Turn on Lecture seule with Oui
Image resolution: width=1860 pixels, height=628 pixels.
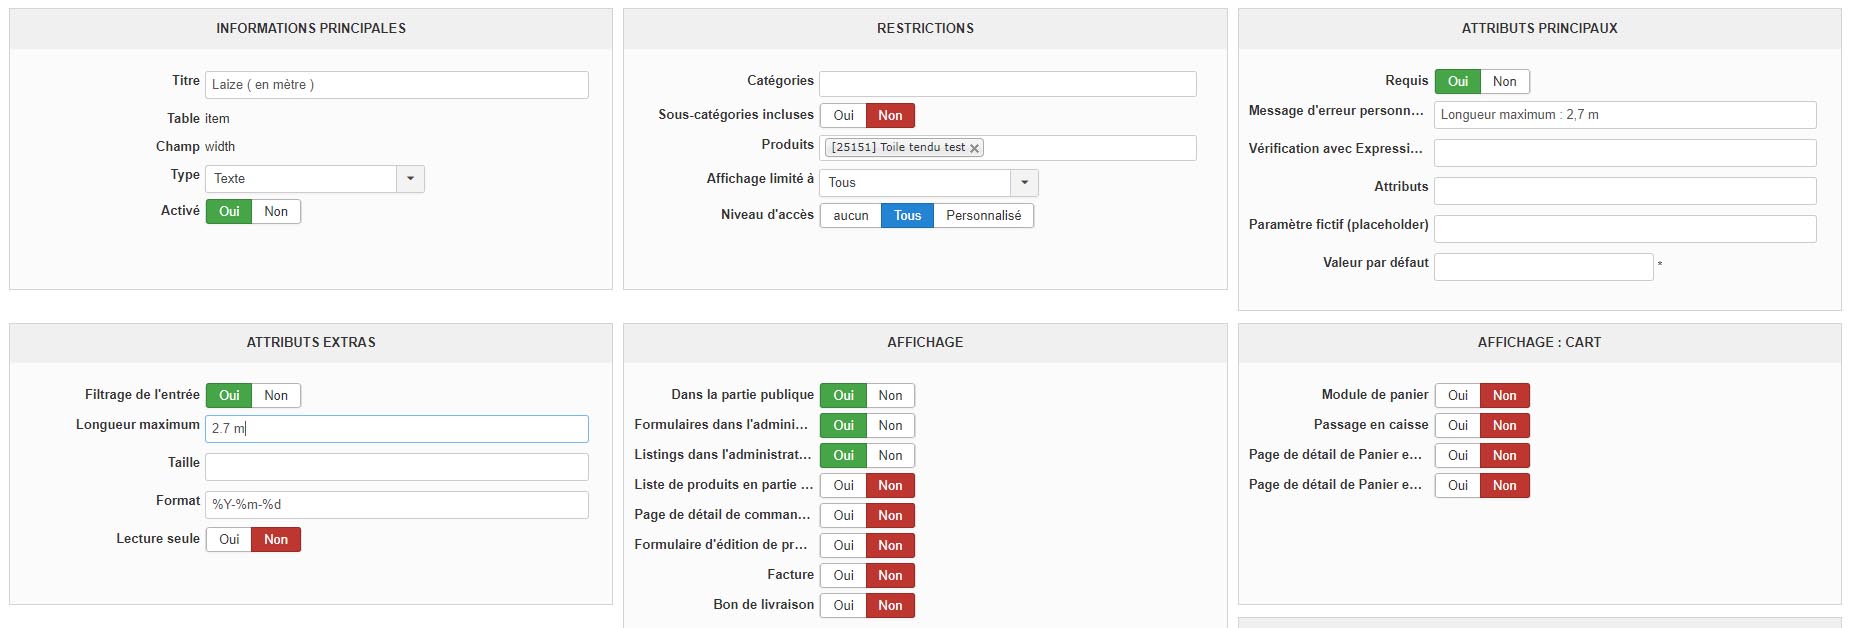coord(229,540)
